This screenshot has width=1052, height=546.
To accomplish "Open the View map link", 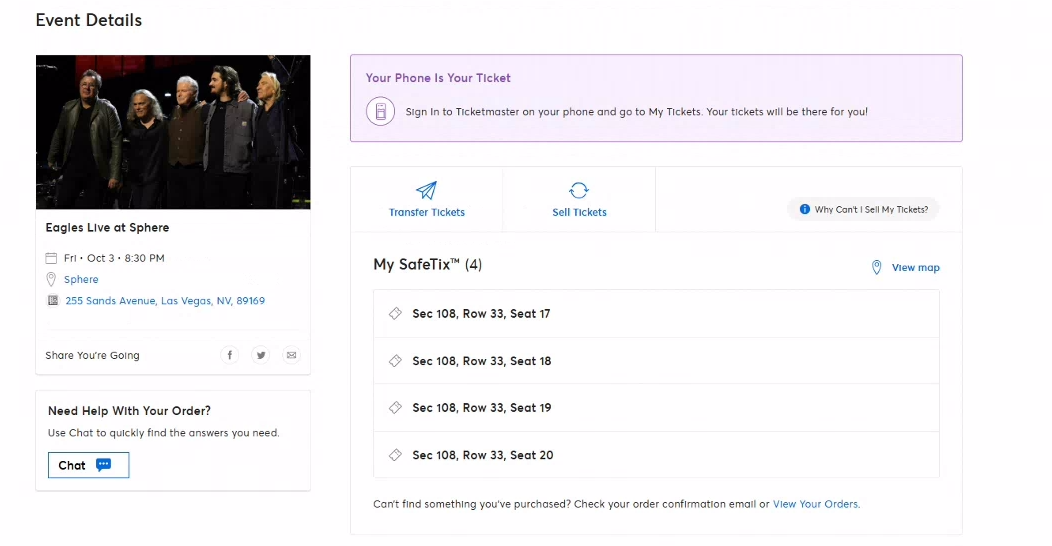I will pos(915,268).
